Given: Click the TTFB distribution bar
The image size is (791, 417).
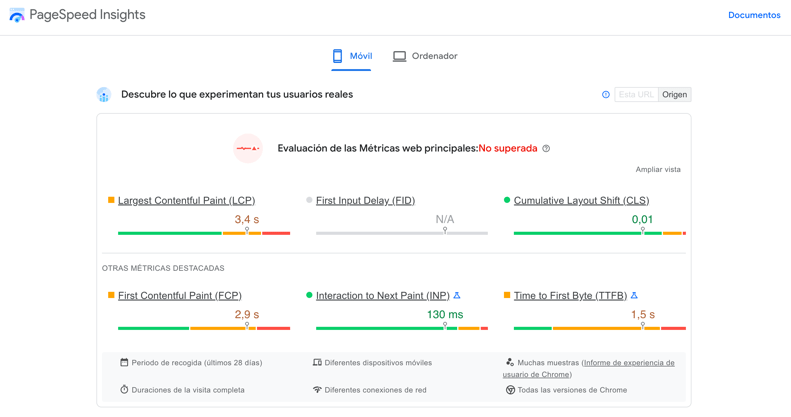Looking at the screenshot, I should [x=600, y=328].
